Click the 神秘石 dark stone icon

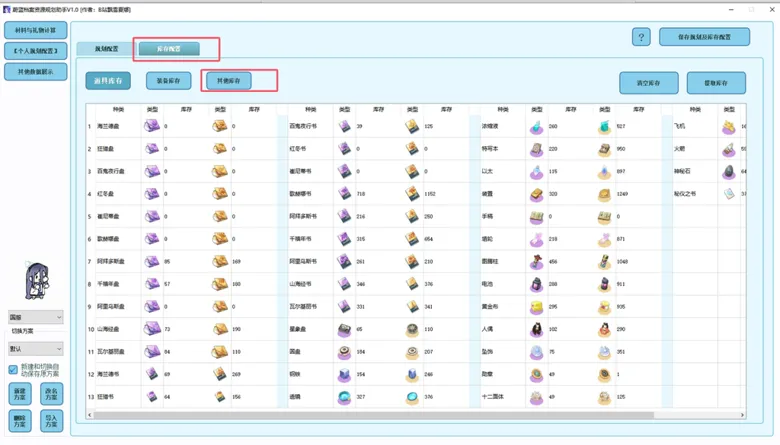[x=729, y=172]
